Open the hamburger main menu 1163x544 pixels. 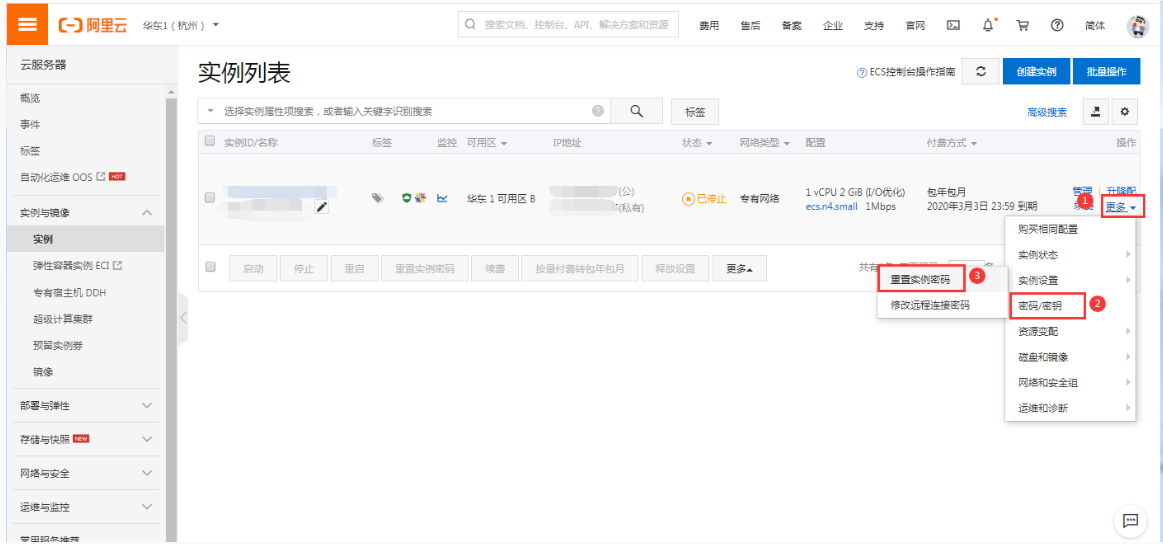28,24
